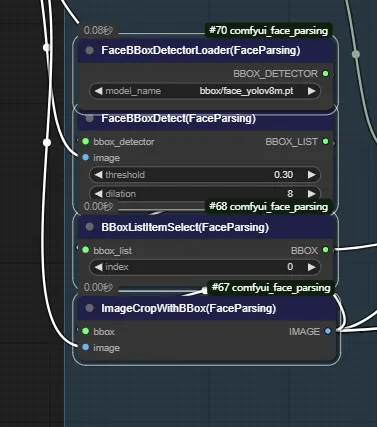Click the reroute dot beside FaceBBoxDetectorLoader title
This screenshot has height=427, width=377.
tap(47, 48)
